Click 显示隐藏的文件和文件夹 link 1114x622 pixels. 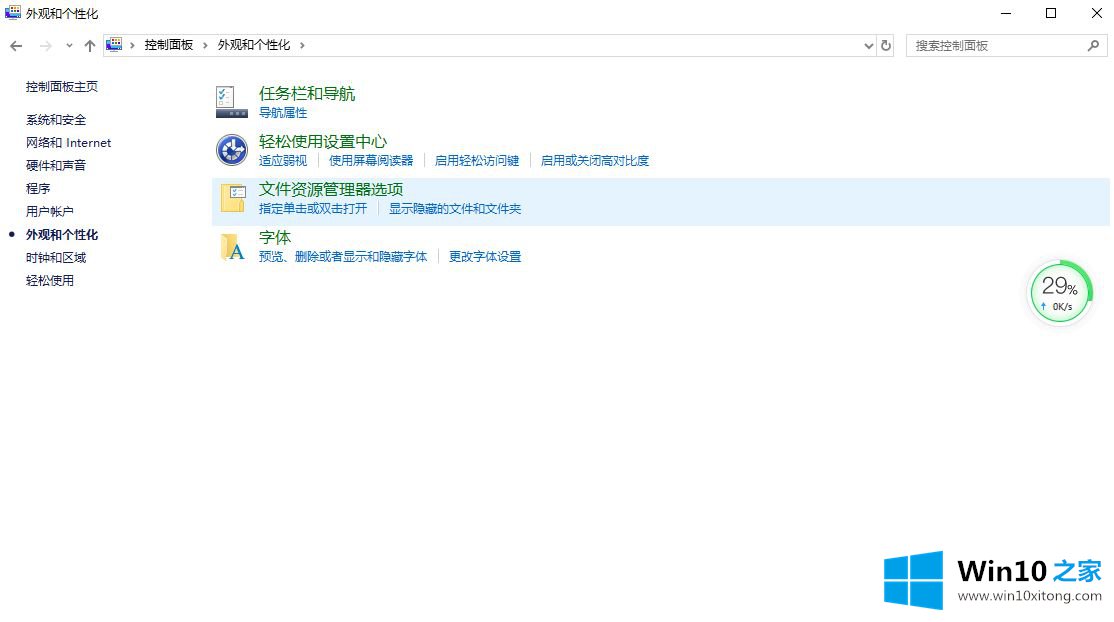click(455, 209)
